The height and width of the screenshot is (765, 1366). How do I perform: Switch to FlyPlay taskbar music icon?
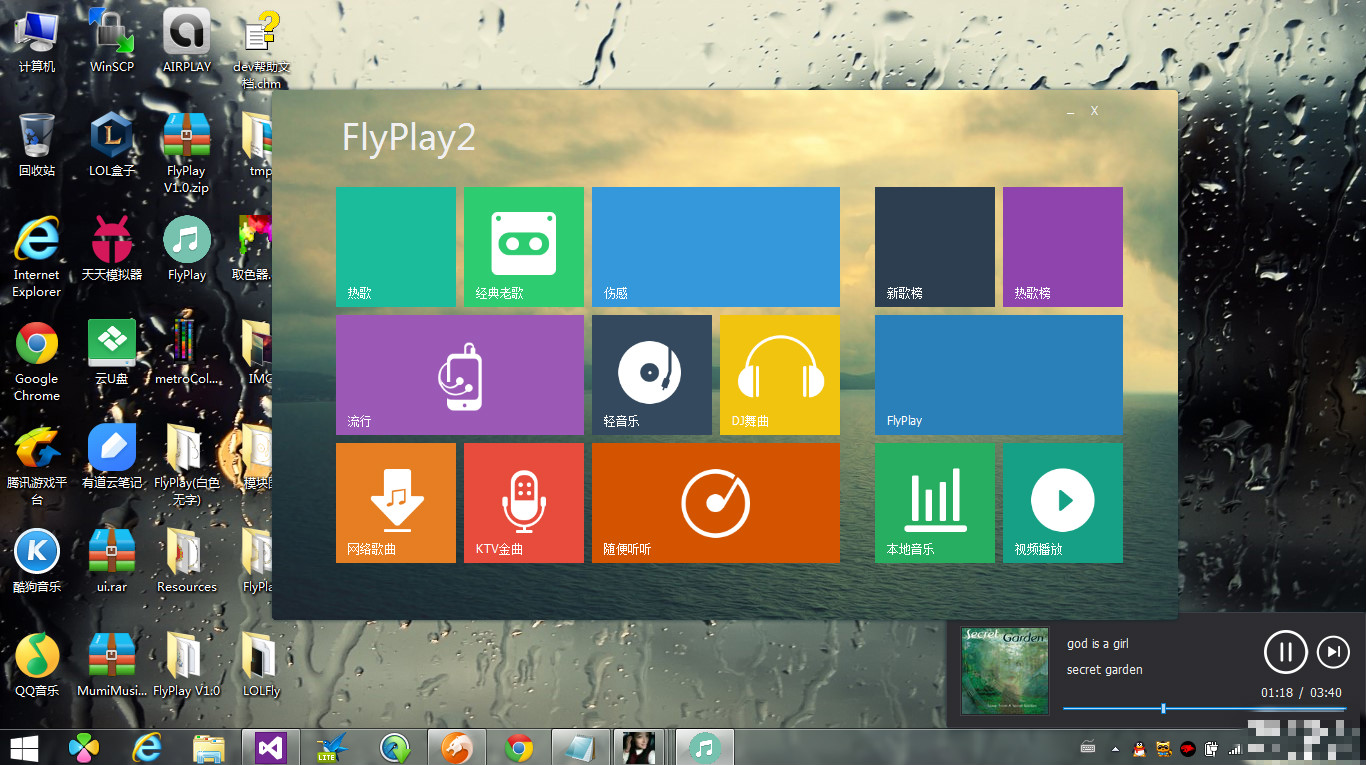704,747
